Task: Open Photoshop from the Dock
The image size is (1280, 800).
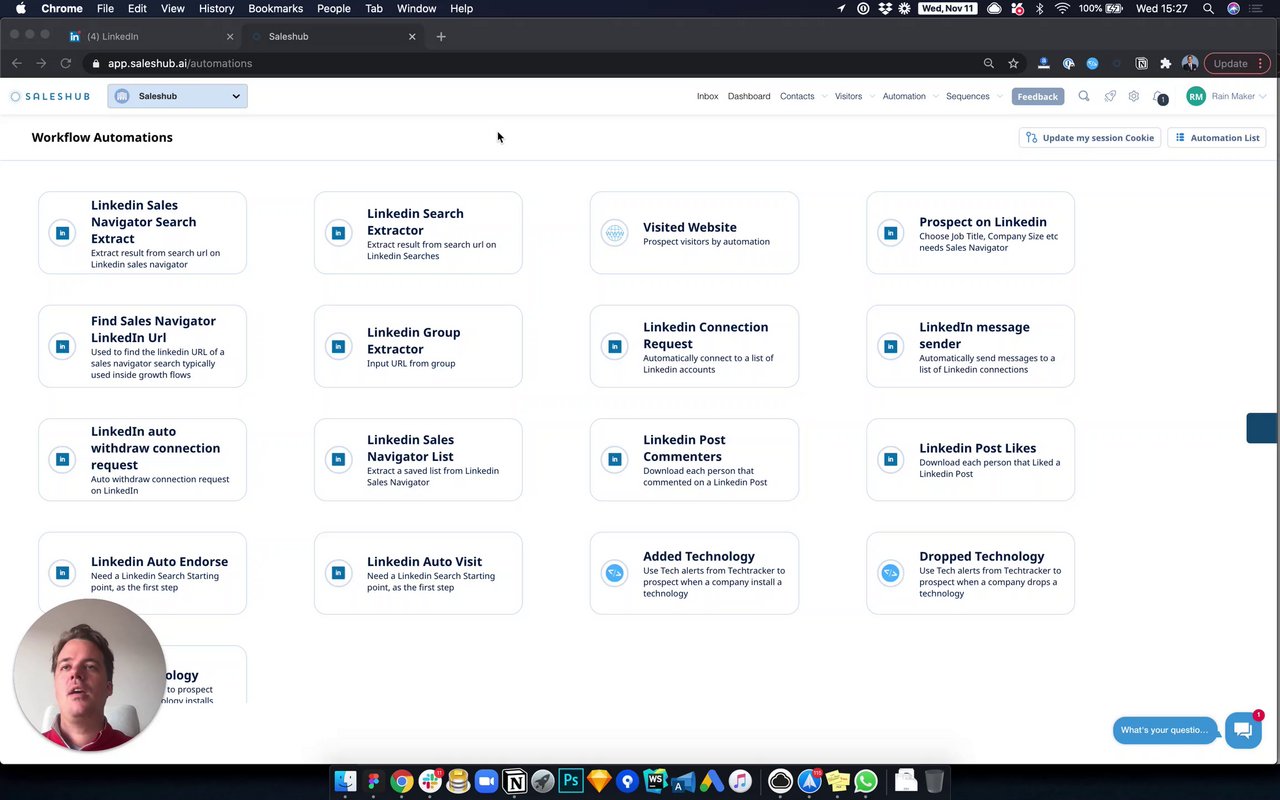Action: click(571, 781)
